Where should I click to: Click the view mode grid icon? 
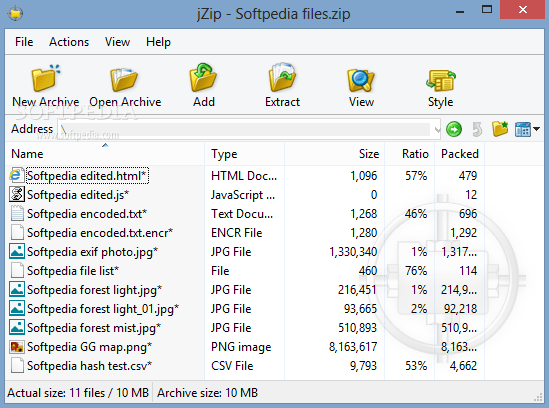523,129
